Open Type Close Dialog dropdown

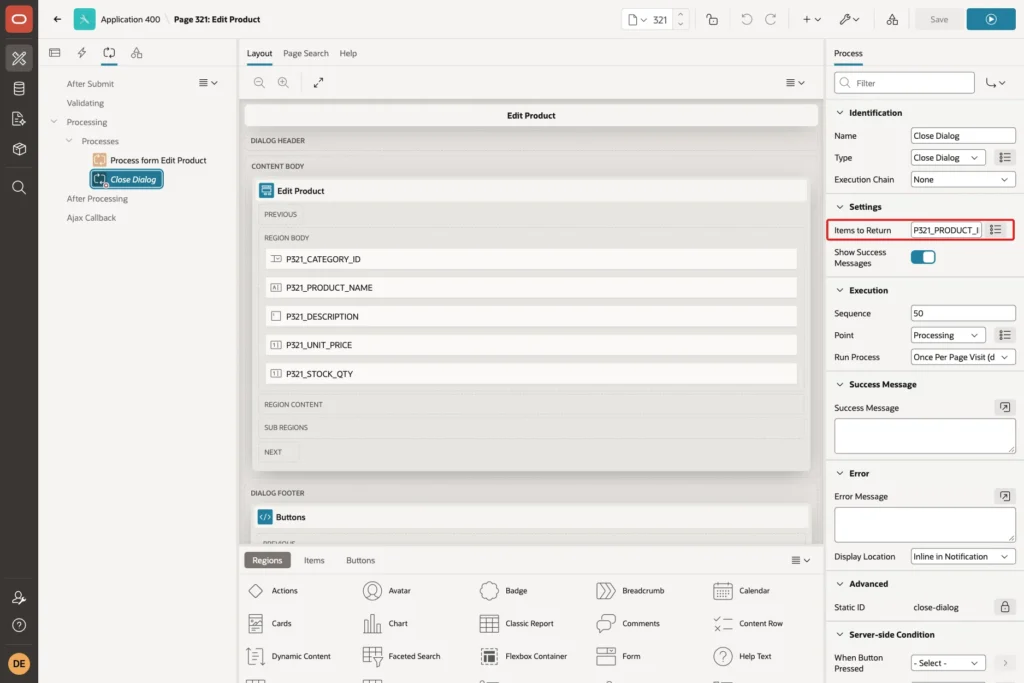(x=948, y=157)
